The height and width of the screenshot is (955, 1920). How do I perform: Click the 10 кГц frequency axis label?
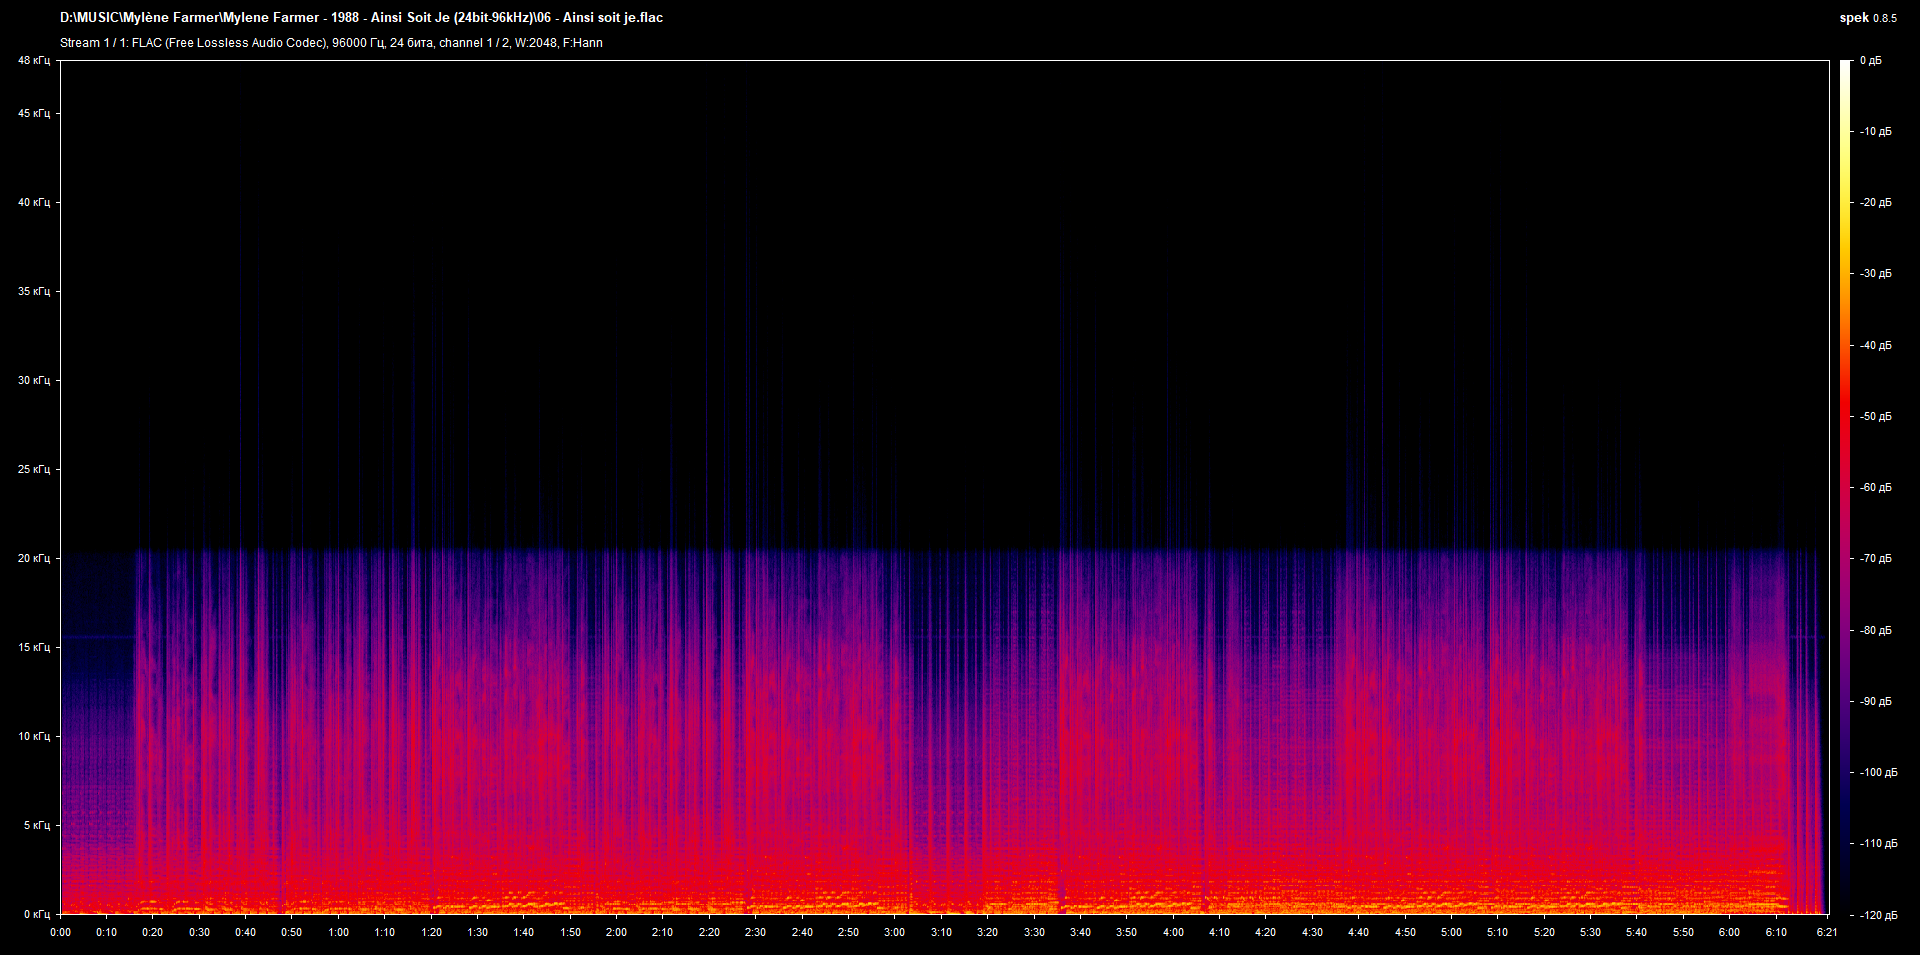[34, 736]
